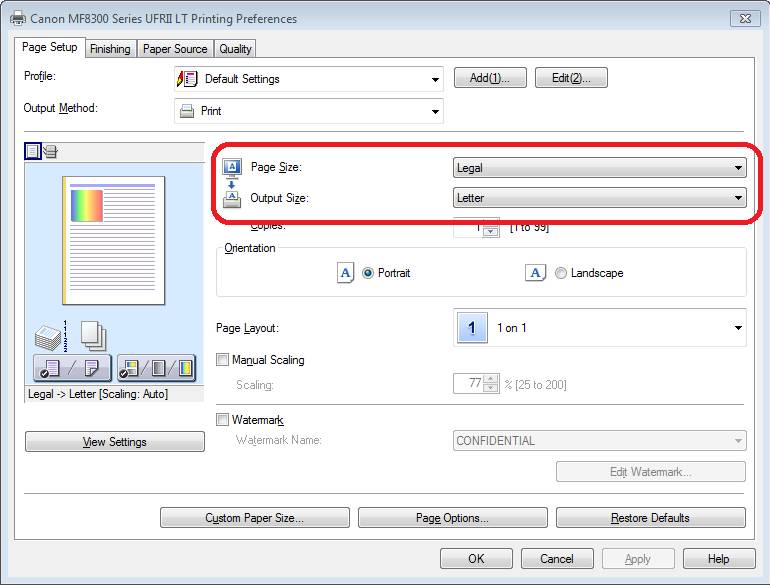Image resolution: width=770 pixels, height=585 pixels.
Task: Select Portrait orientation radio button
Action: point(368,273)
